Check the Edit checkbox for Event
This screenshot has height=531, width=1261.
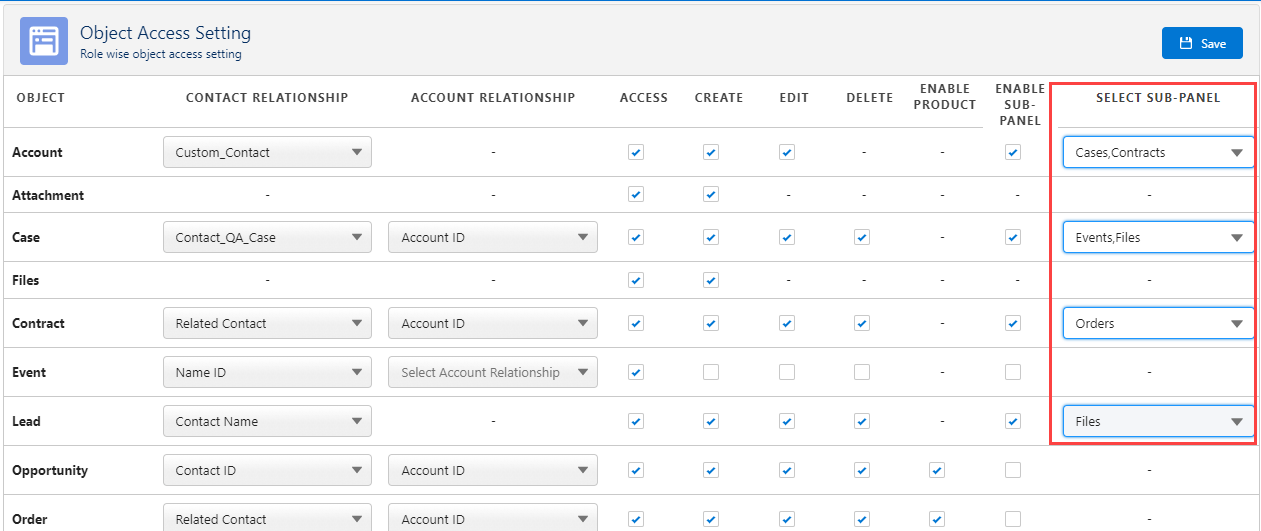click(787, 373)
